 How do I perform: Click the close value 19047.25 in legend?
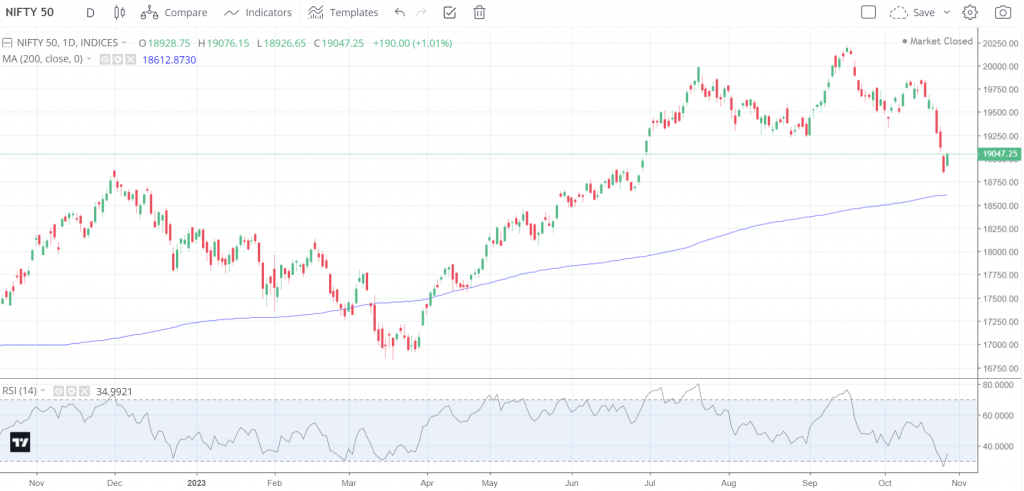[x=343, y=43]
